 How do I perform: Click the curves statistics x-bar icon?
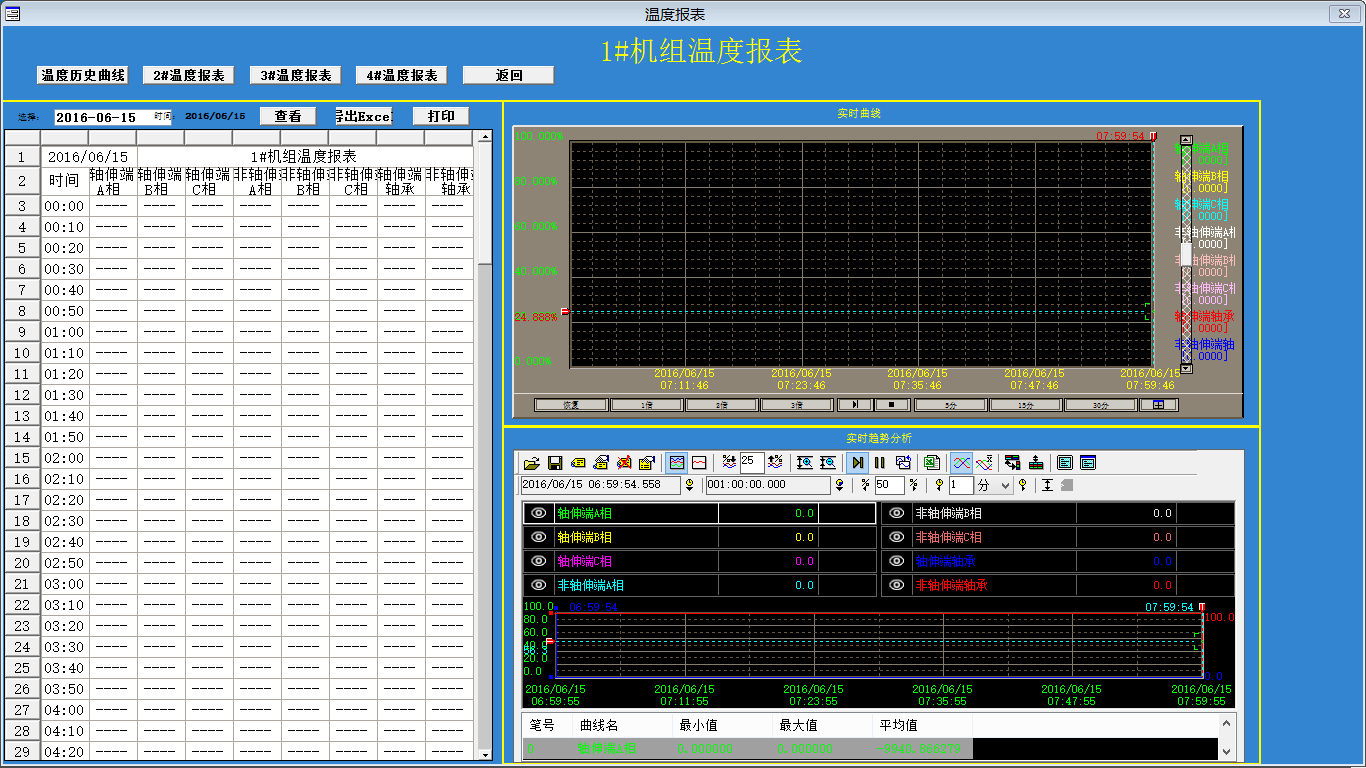[x=984, y=463]
